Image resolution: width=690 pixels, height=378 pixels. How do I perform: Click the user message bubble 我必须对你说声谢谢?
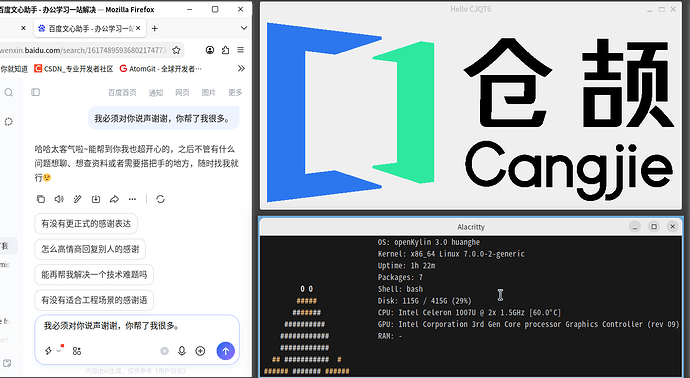(163, 118)
